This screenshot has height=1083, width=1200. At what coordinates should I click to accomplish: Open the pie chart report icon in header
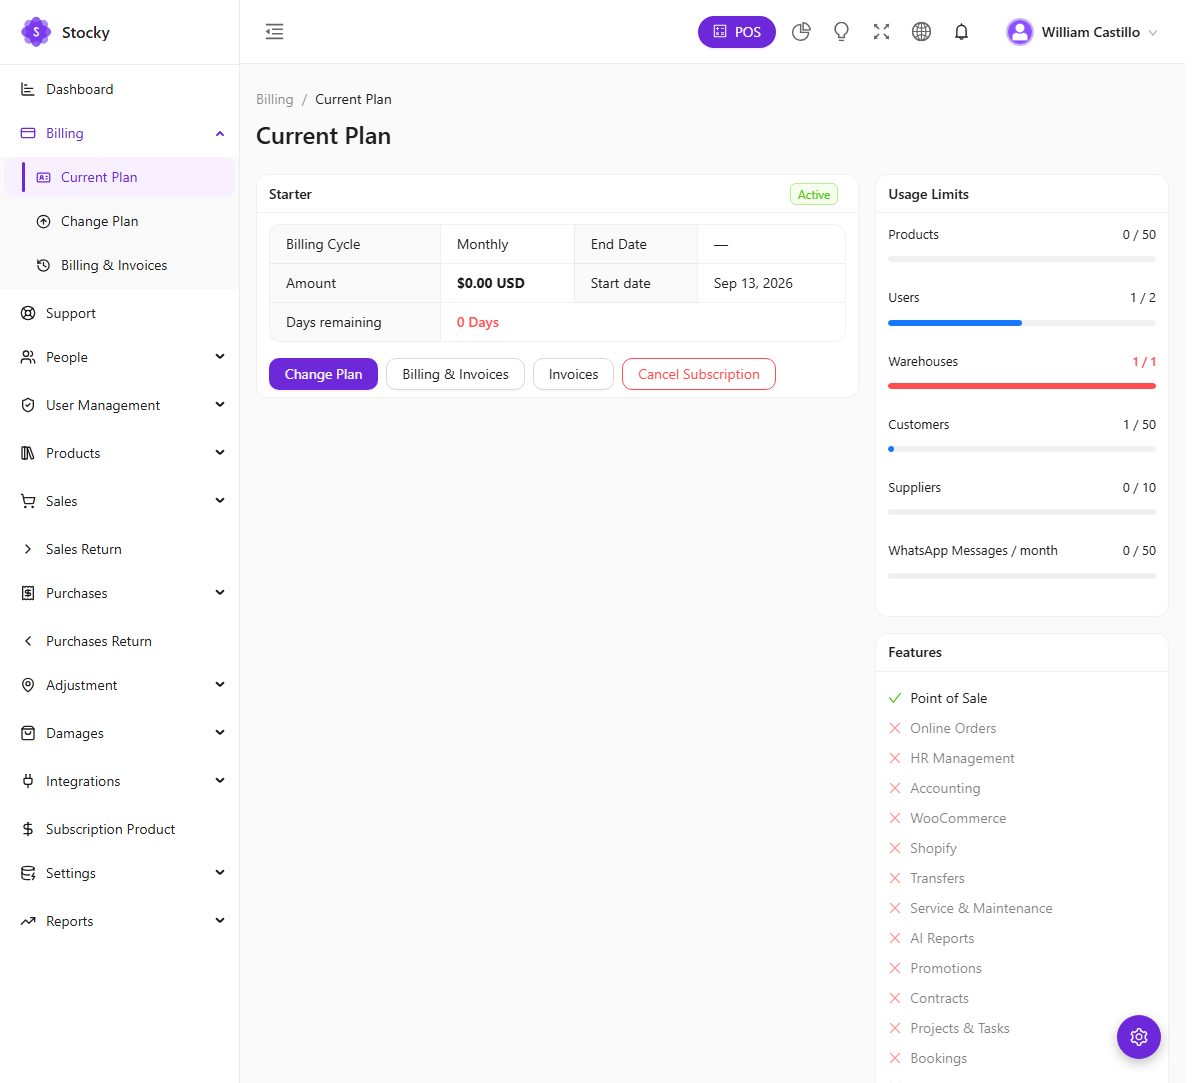[x=801, y=32]
